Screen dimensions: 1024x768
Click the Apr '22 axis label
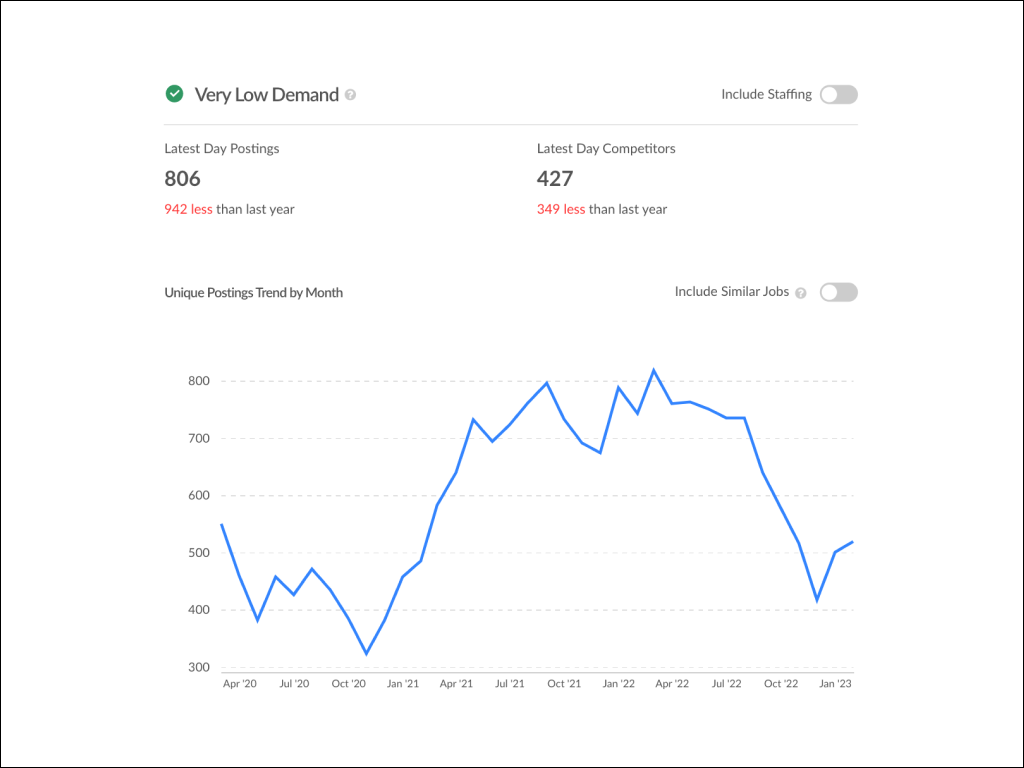pos(672,684)
